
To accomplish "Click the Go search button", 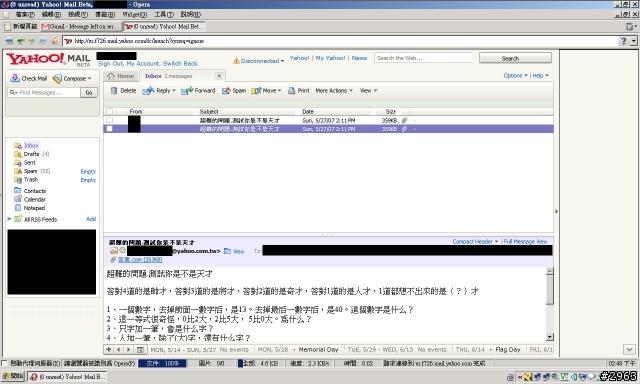I will [x=89, y=93].
